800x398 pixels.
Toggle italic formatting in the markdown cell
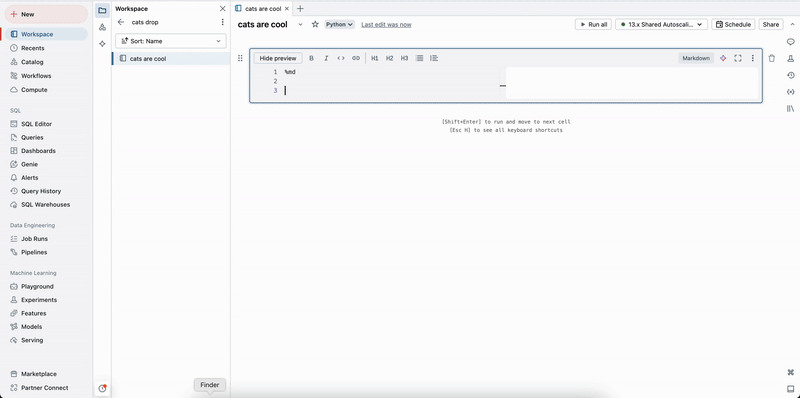[326, 58]
